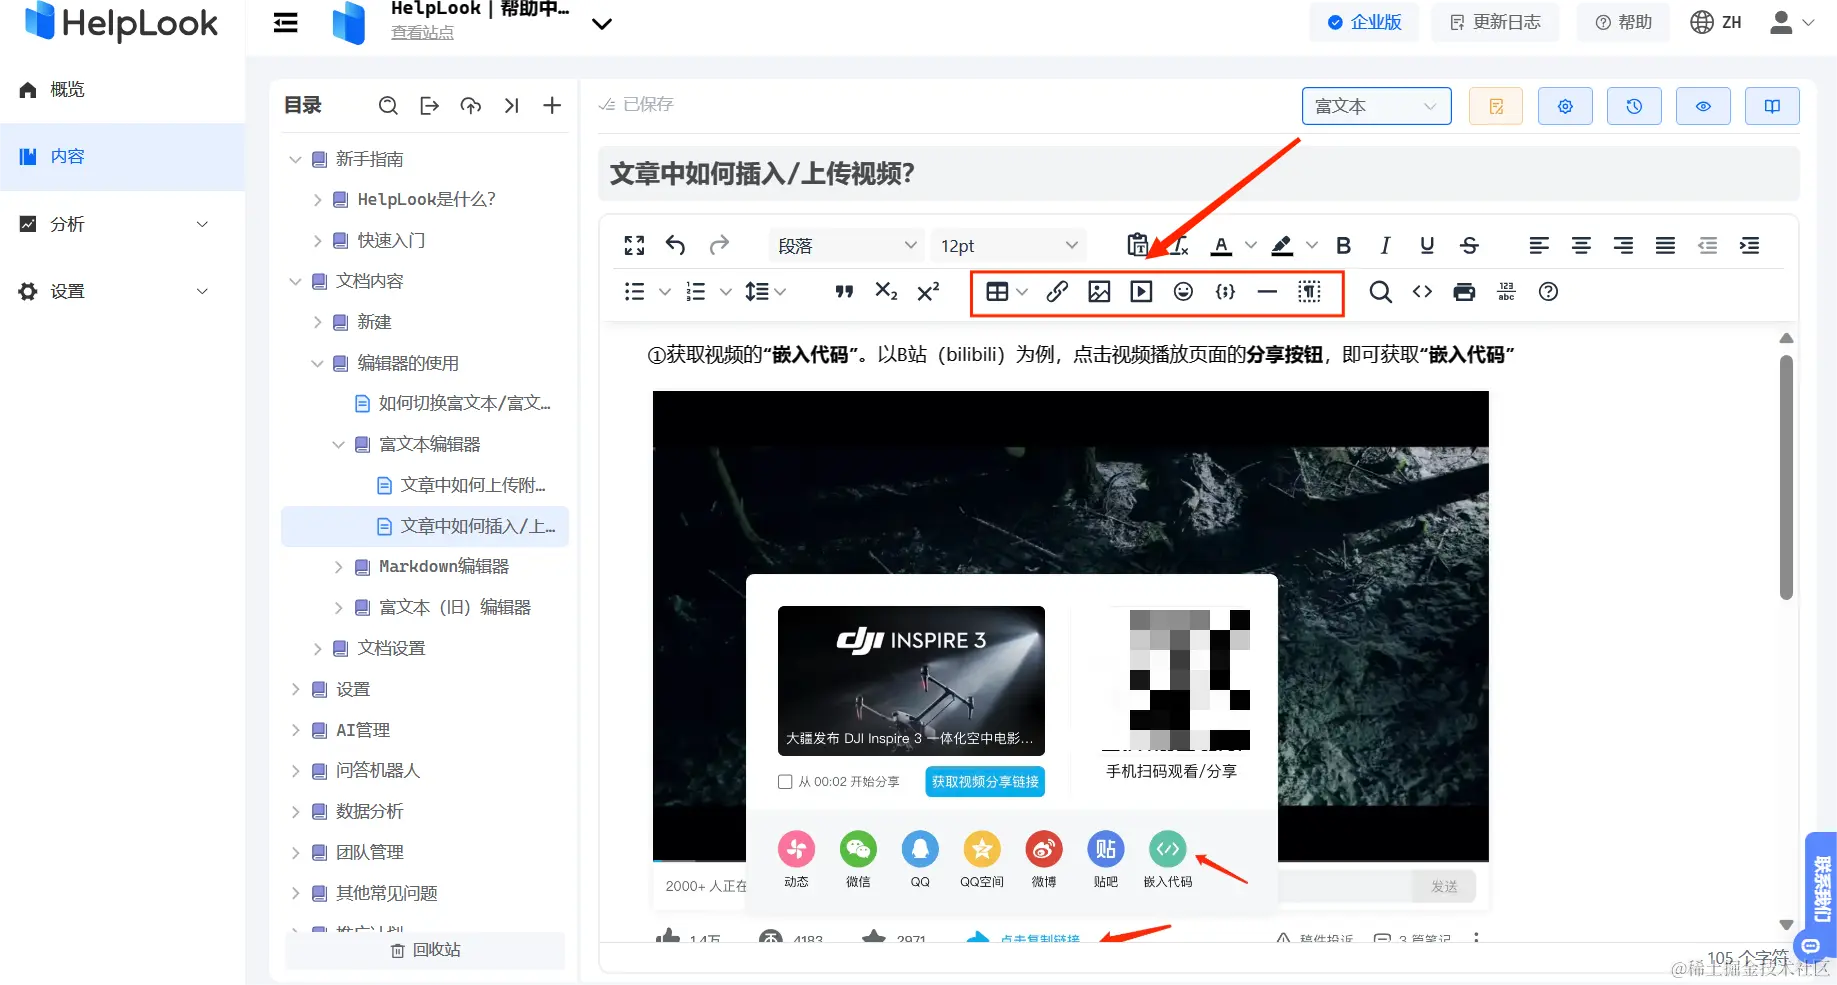Expand the text color options arrow
Image resolution: width=1837 pixels, height=985 pixels.
1250,245
